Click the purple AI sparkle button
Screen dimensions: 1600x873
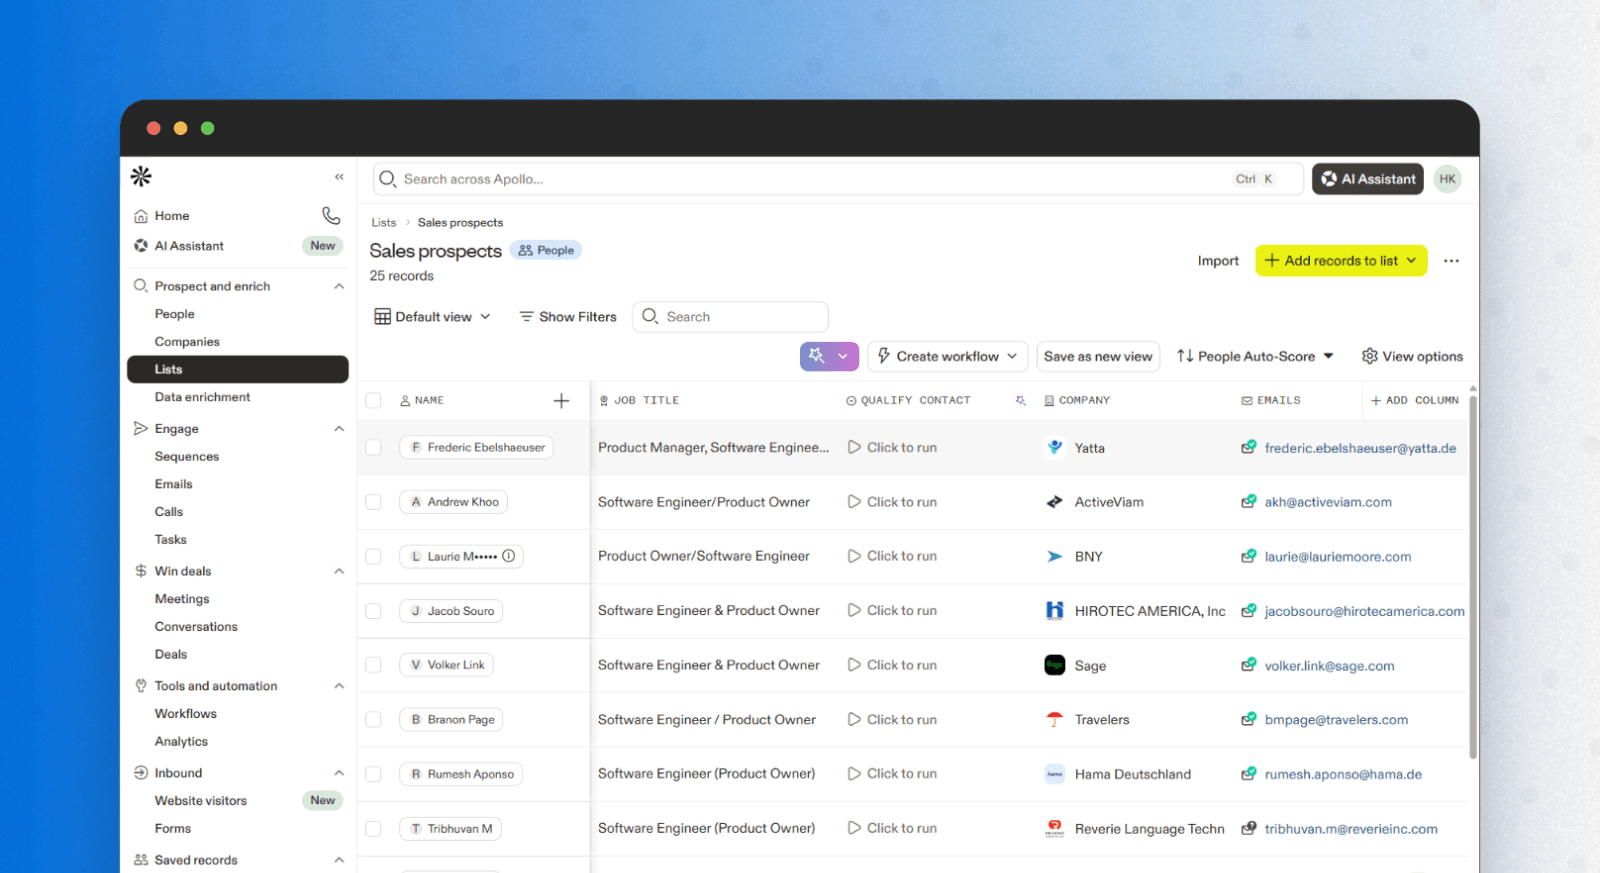click(817, 356)
